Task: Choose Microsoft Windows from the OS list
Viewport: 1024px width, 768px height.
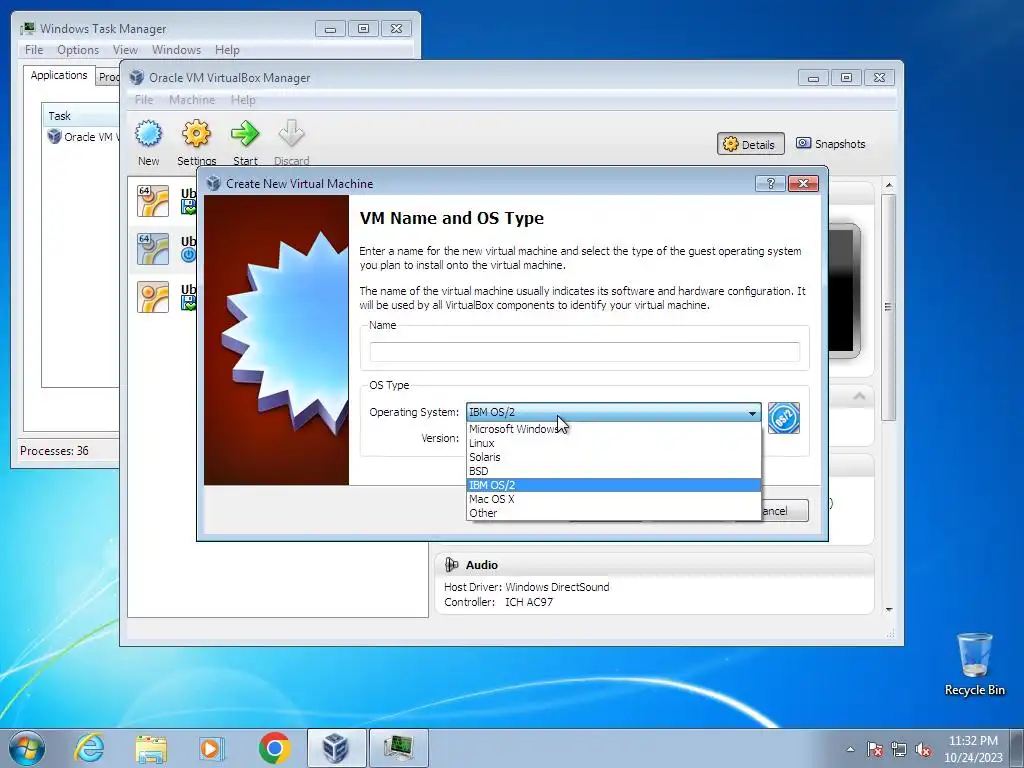Action: pyautogui.click(x=614, y=429)
